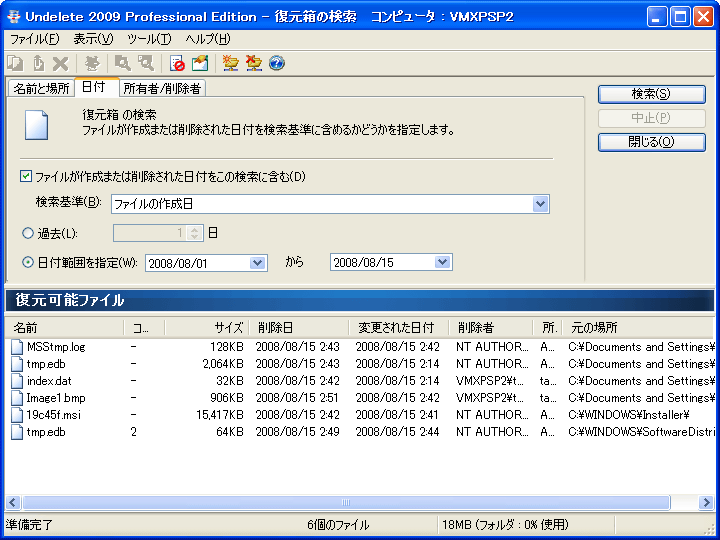Open the start date 2008/08/01 dropdown

click(x=257, y=263)
